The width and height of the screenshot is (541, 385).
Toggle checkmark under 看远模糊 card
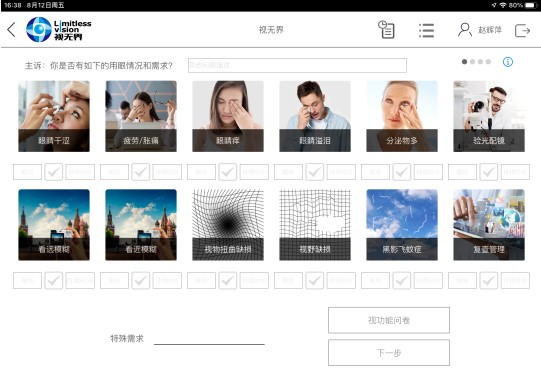click(x=54, y=280)
